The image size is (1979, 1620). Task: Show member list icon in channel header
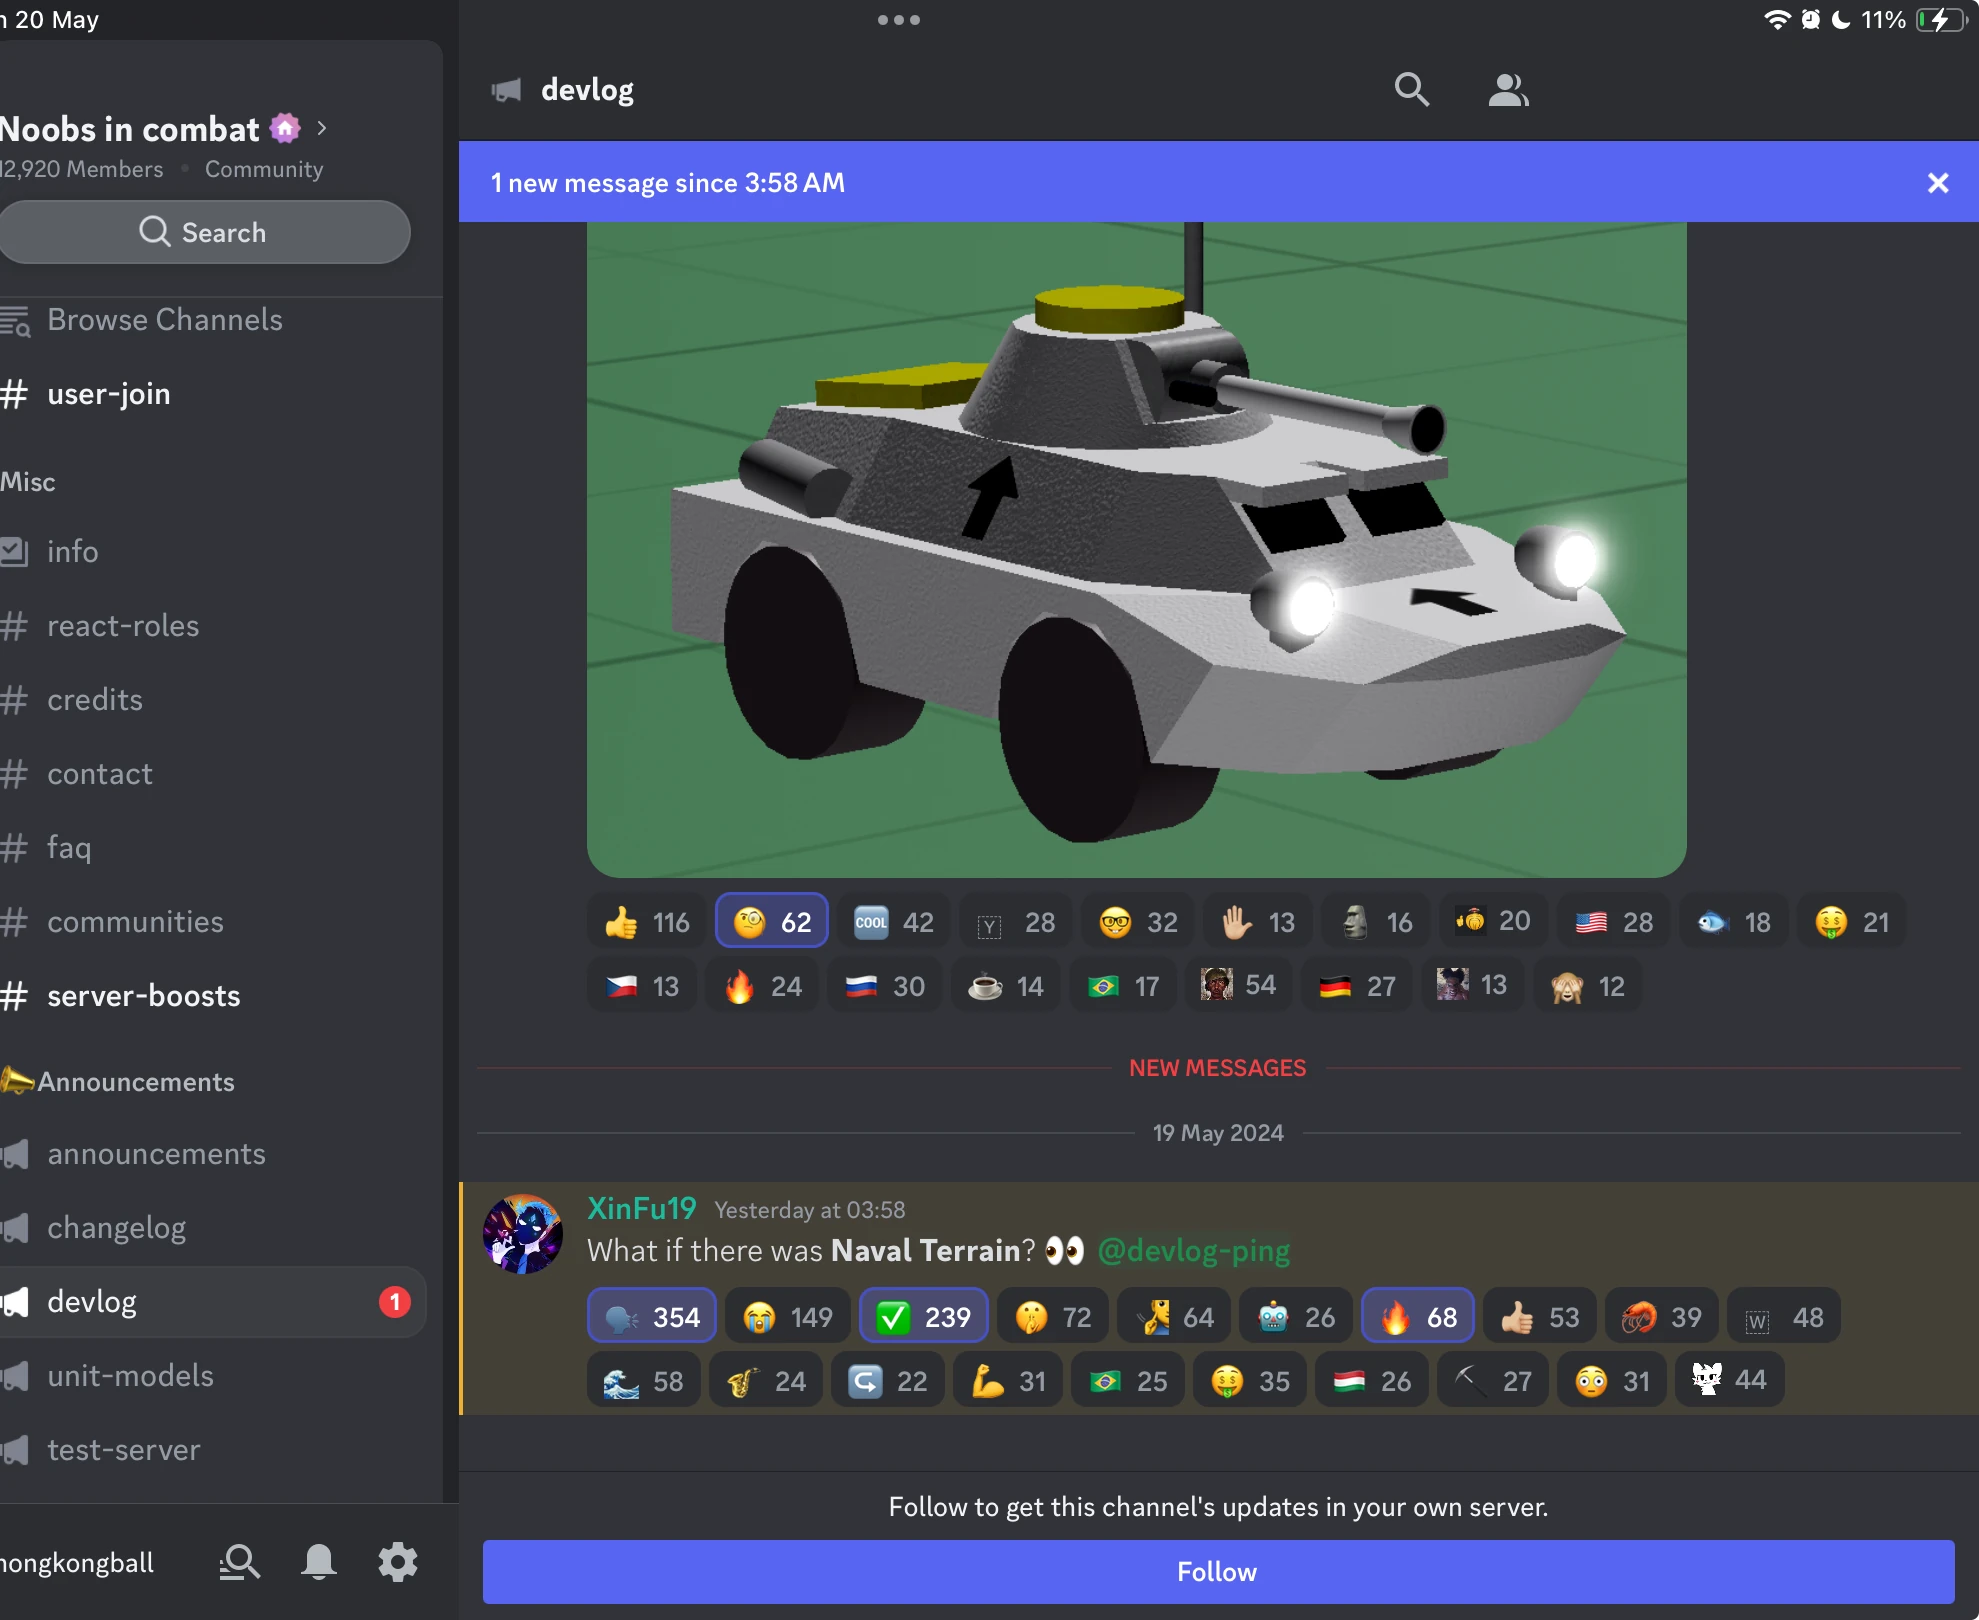(1507, 90)
